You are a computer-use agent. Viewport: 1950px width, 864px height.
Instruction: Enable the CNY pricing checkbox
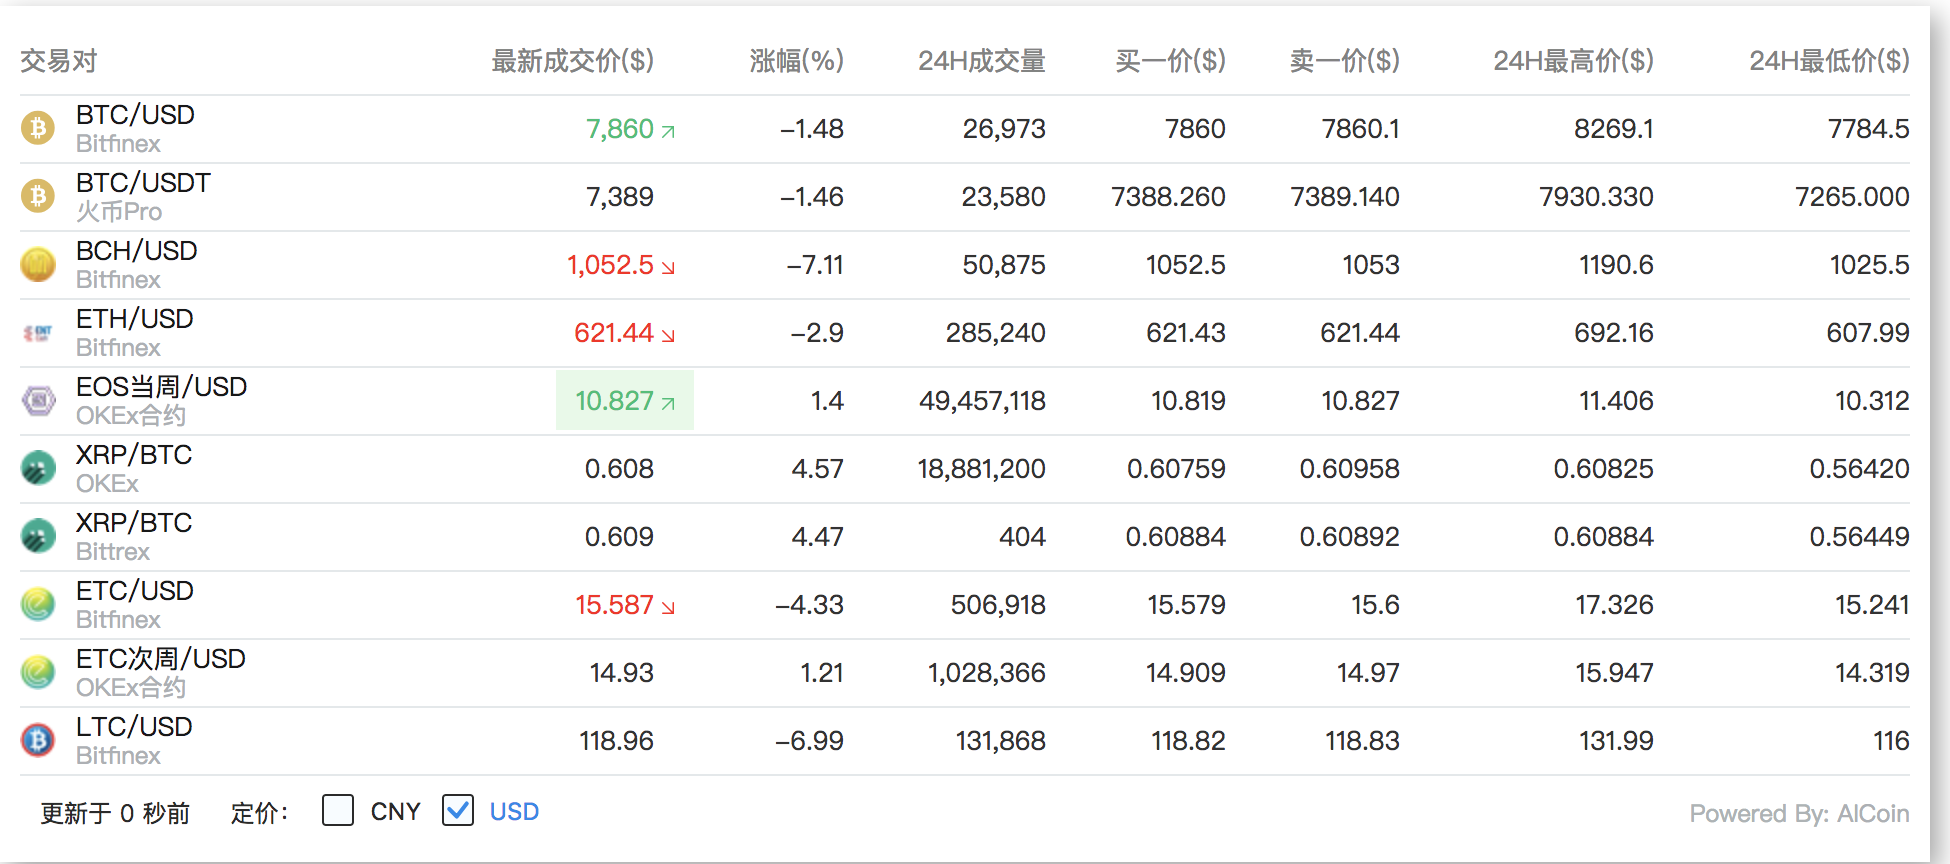pyautogui.click(x=338, y=810)
